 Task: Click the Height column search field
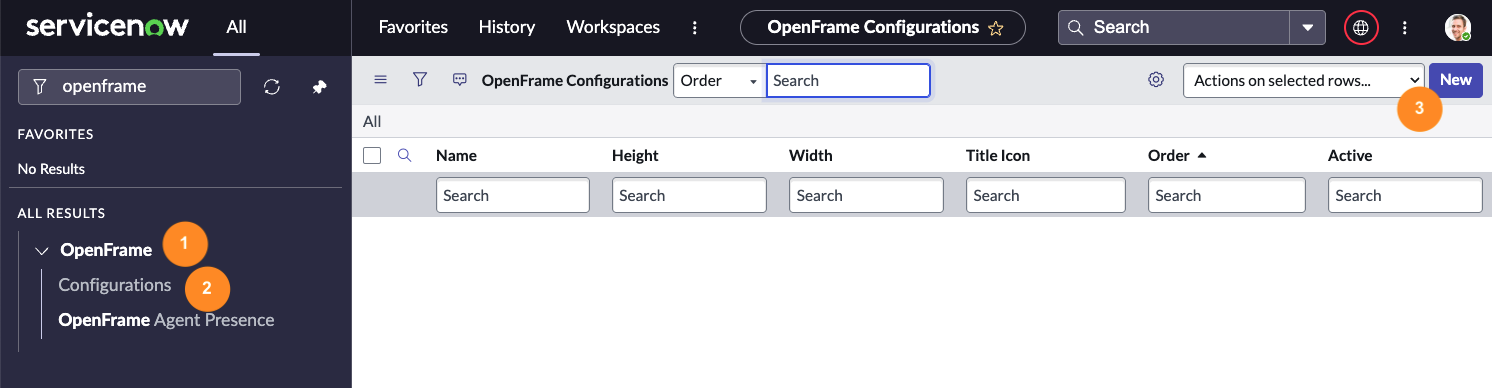(690, 195)
